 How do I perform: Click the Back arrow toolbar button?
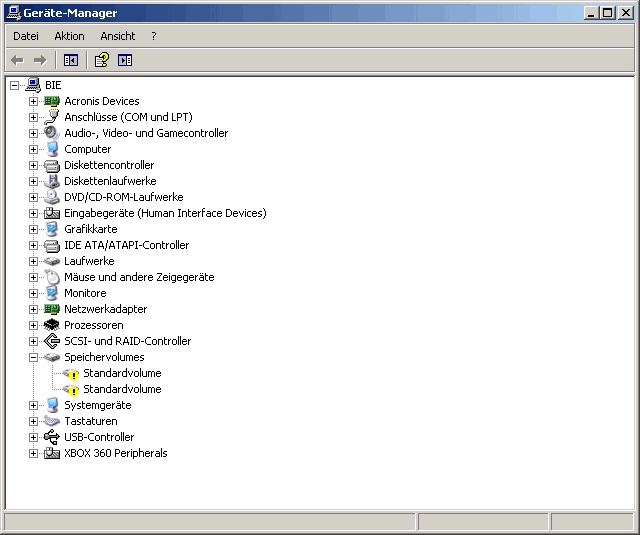[17, 60]
